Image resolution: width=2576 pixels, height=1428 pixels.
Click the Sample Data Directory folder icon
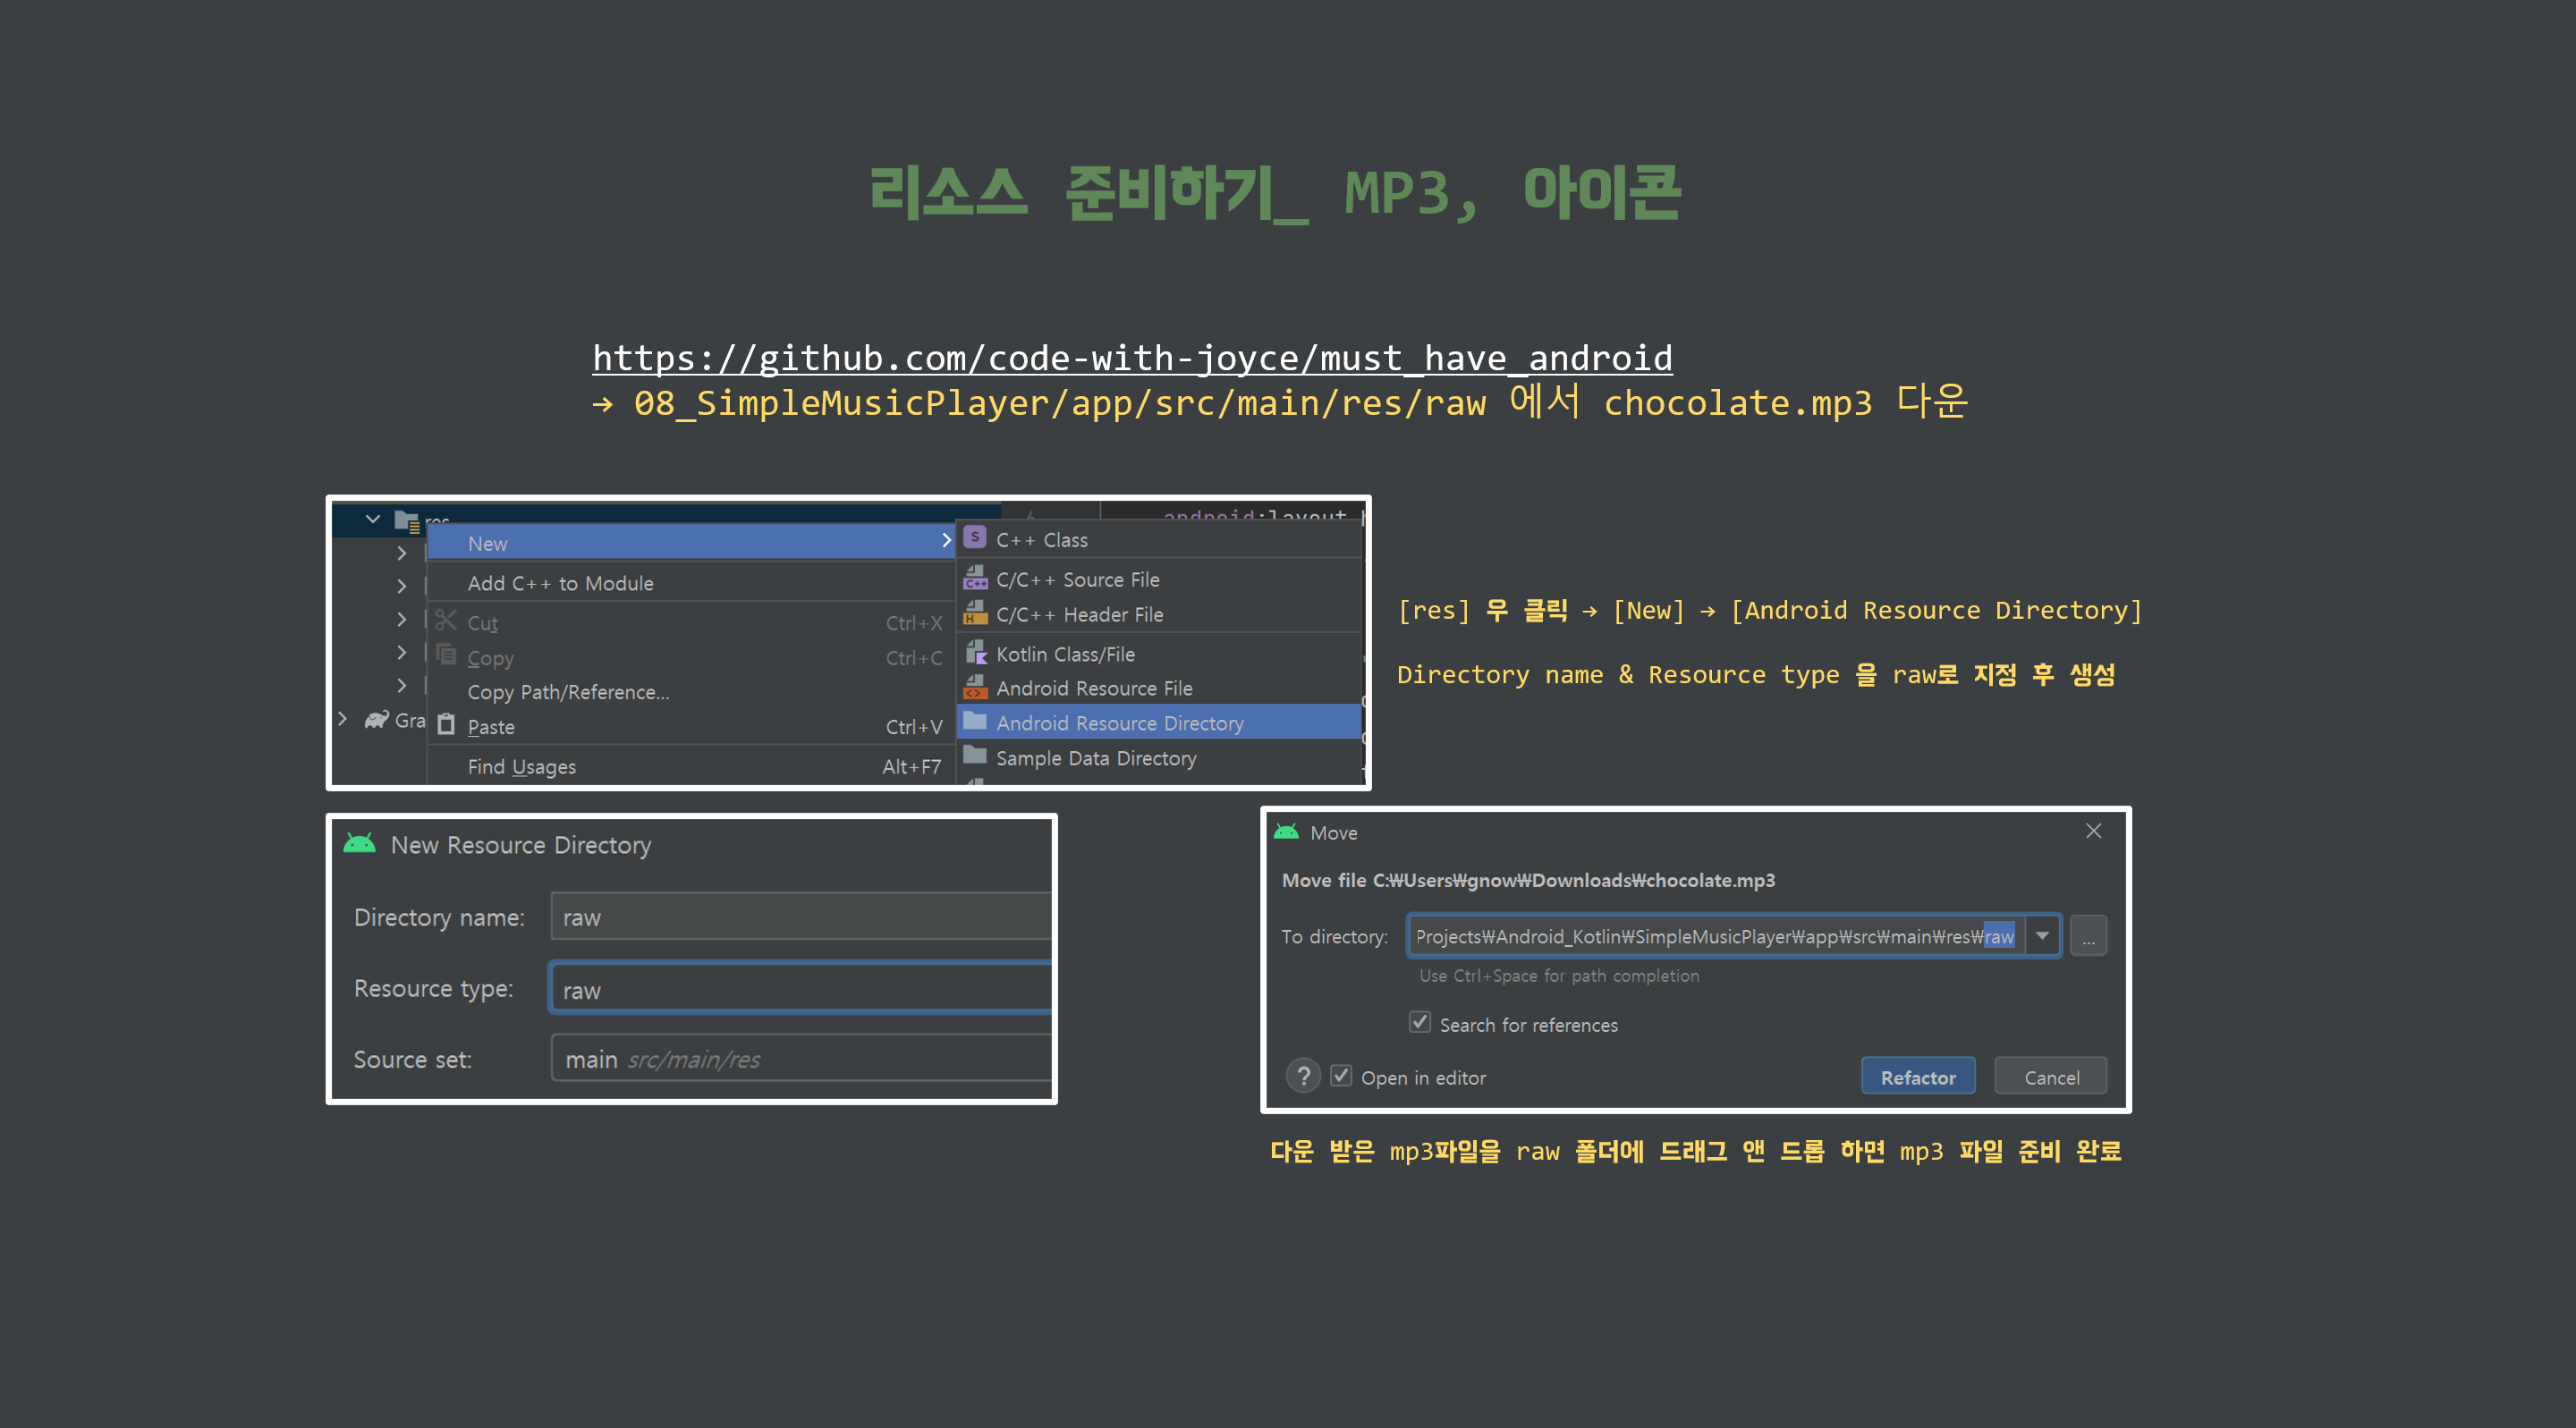[975, 756]
